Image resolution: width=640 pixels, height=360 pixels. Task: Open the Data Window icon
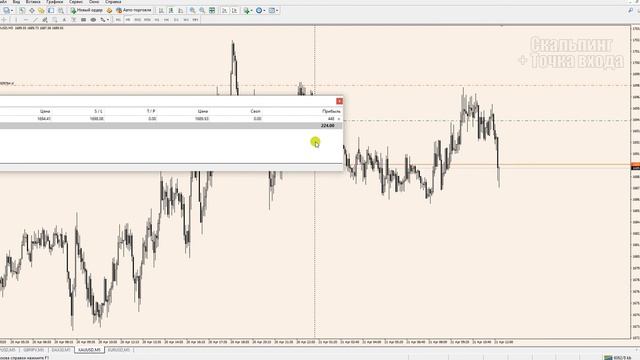[x=32, y=11]
